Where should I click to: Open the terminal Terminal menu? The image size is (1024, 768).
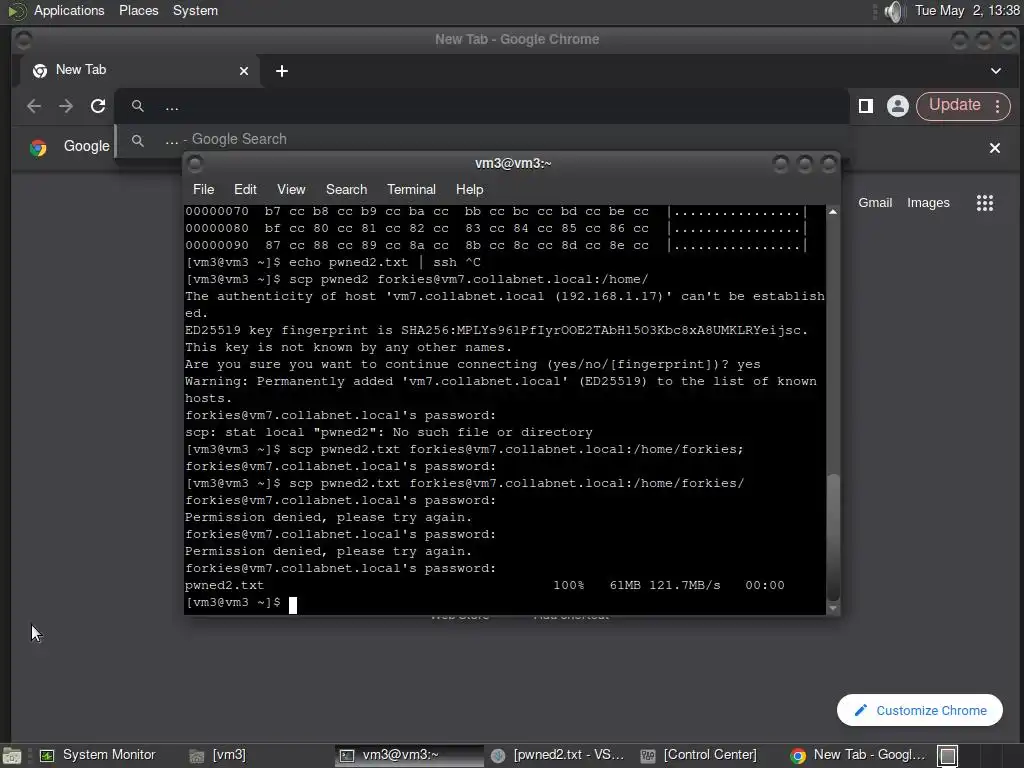(x=411, y=189)
